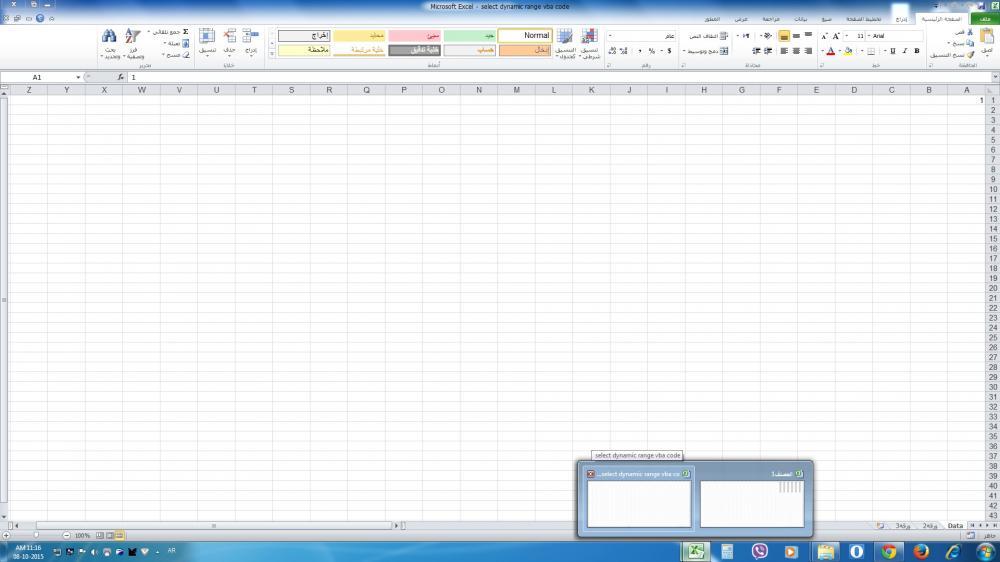Viewport: 1000px width, 562px height.
Task: Open the green File tab
Action: coord(985,19)
